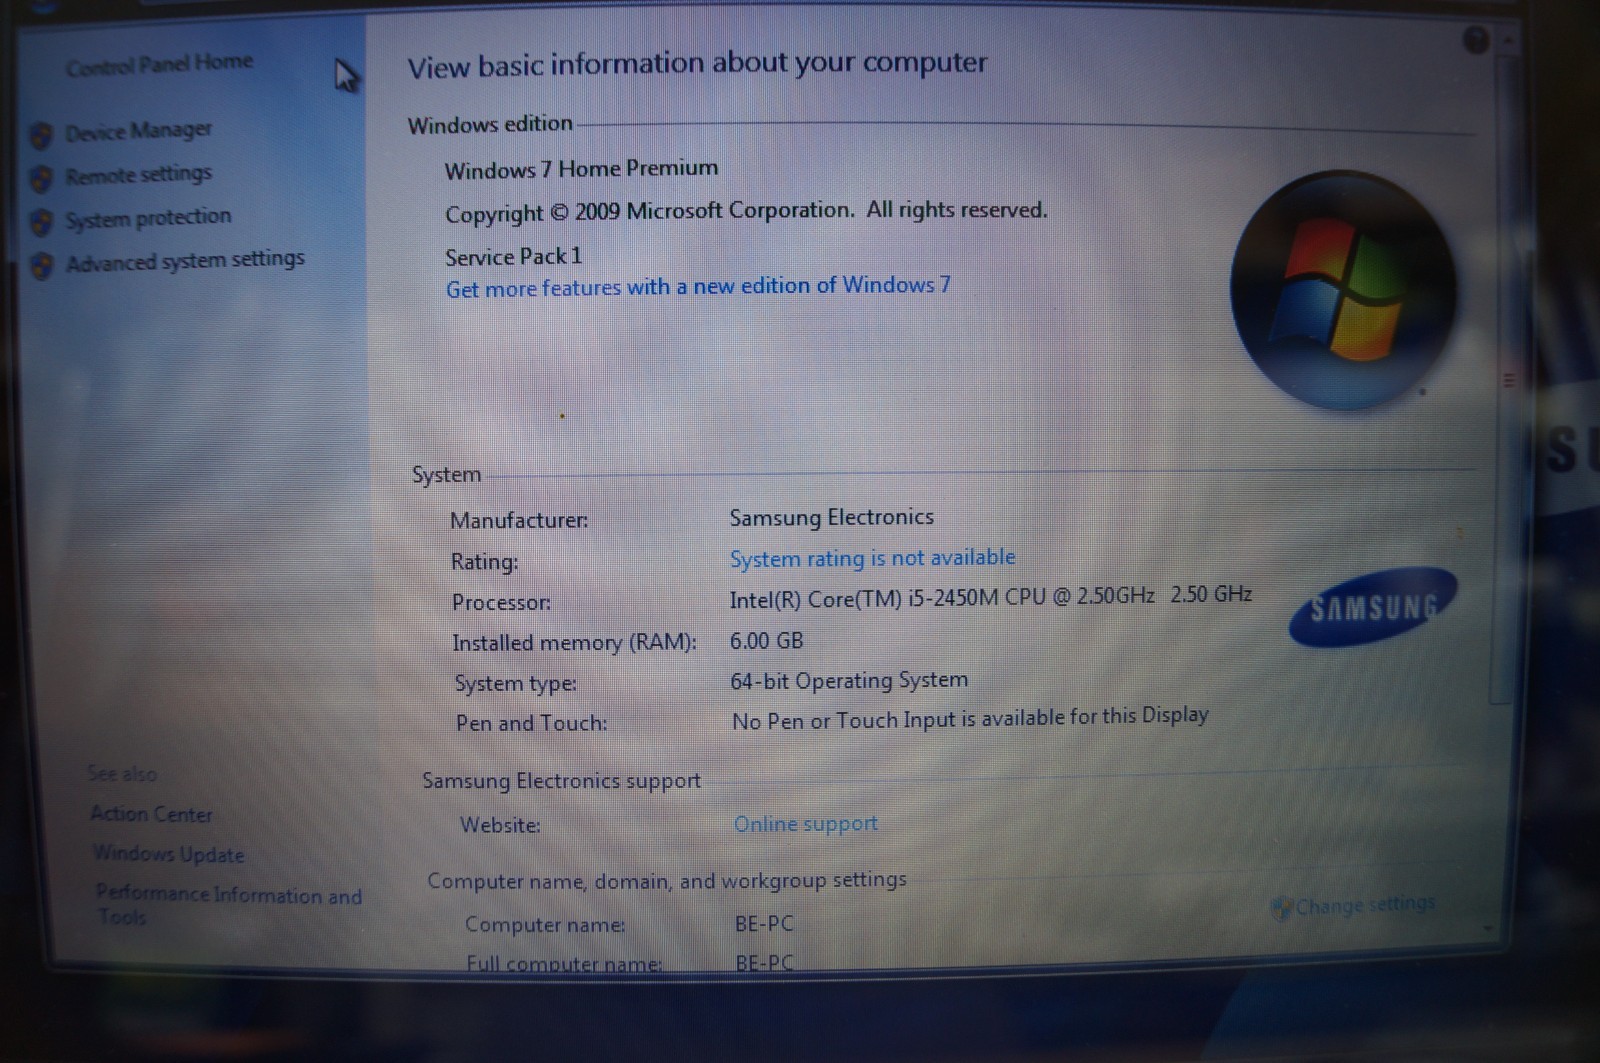Click the Copyright 2009 Microsoft Corporation text
This screenshot has width=1600, height=1063.
coord(746,212)
